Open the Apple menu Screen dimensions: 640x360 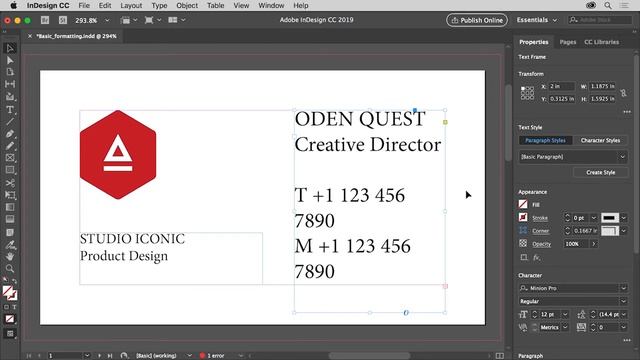[x=13, y=5]
